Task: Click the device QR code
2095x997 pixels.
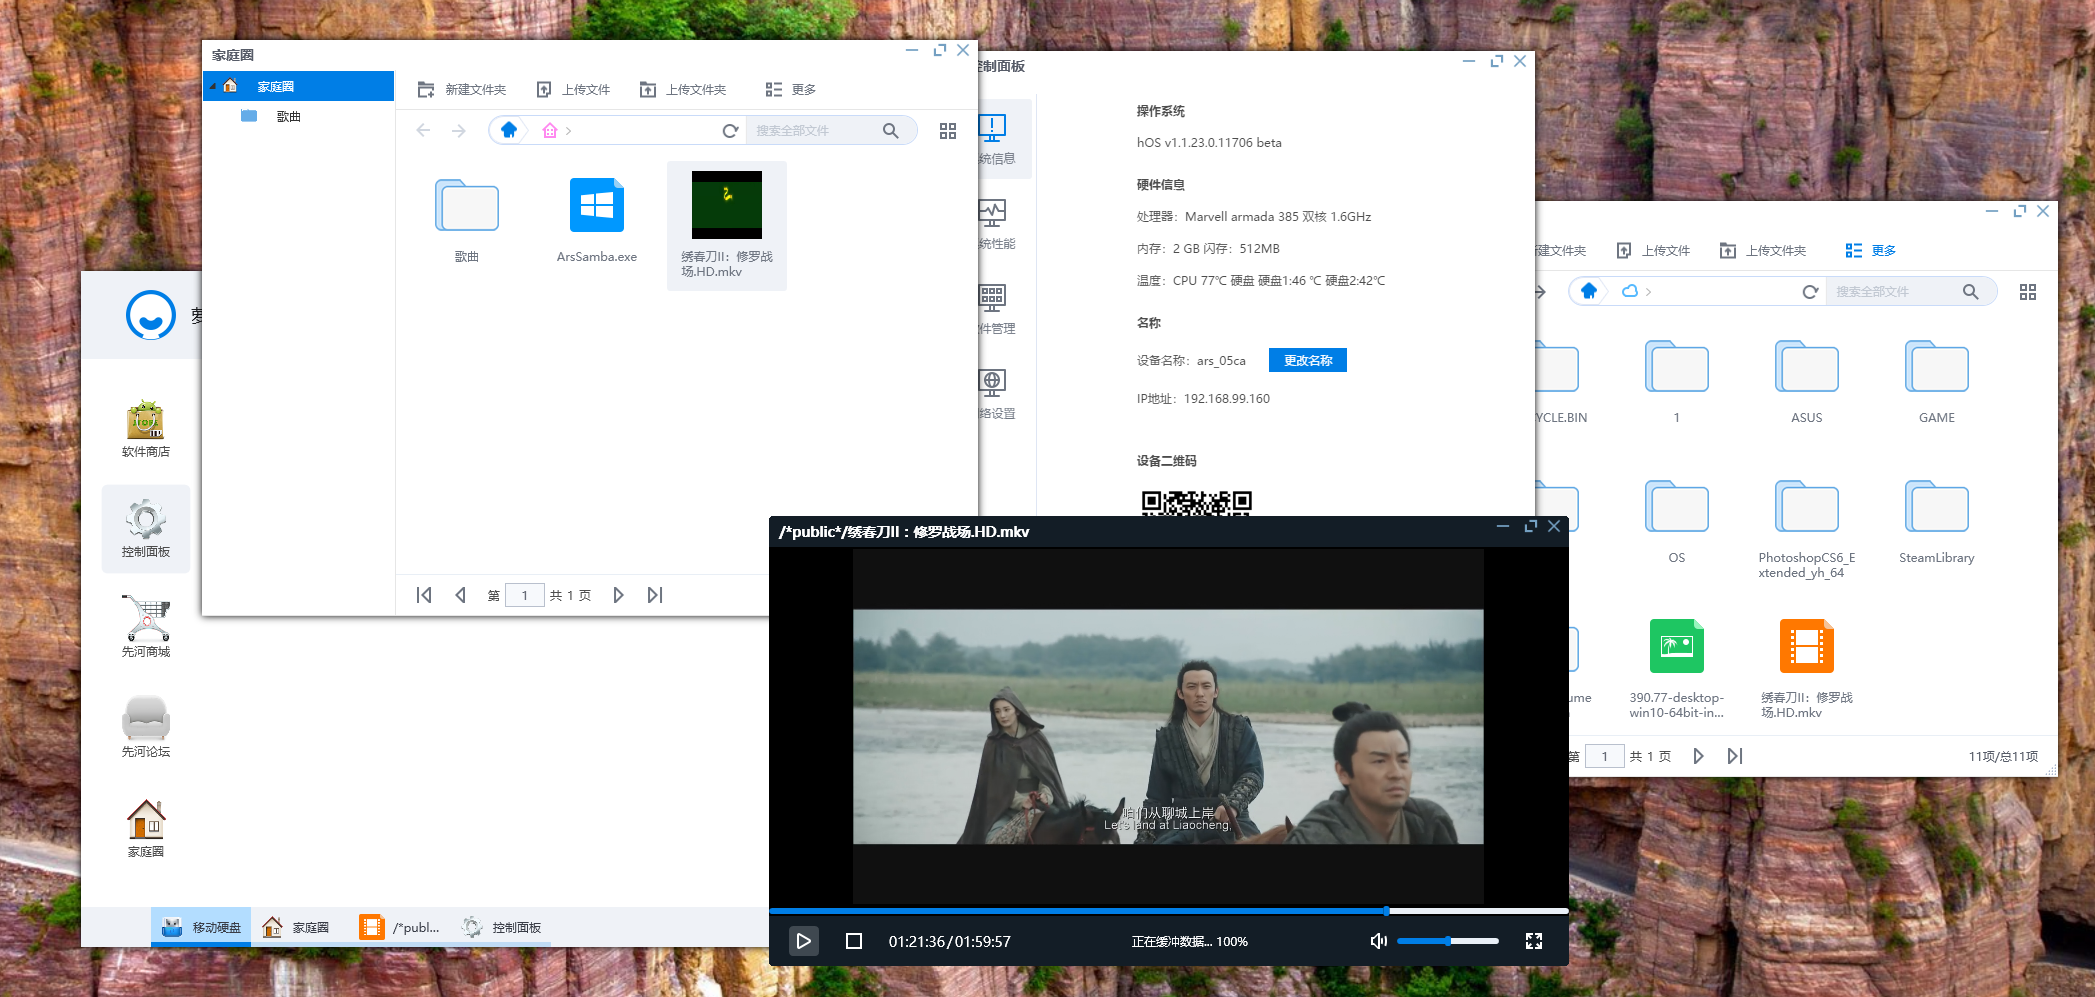Action: [1197, 502]
